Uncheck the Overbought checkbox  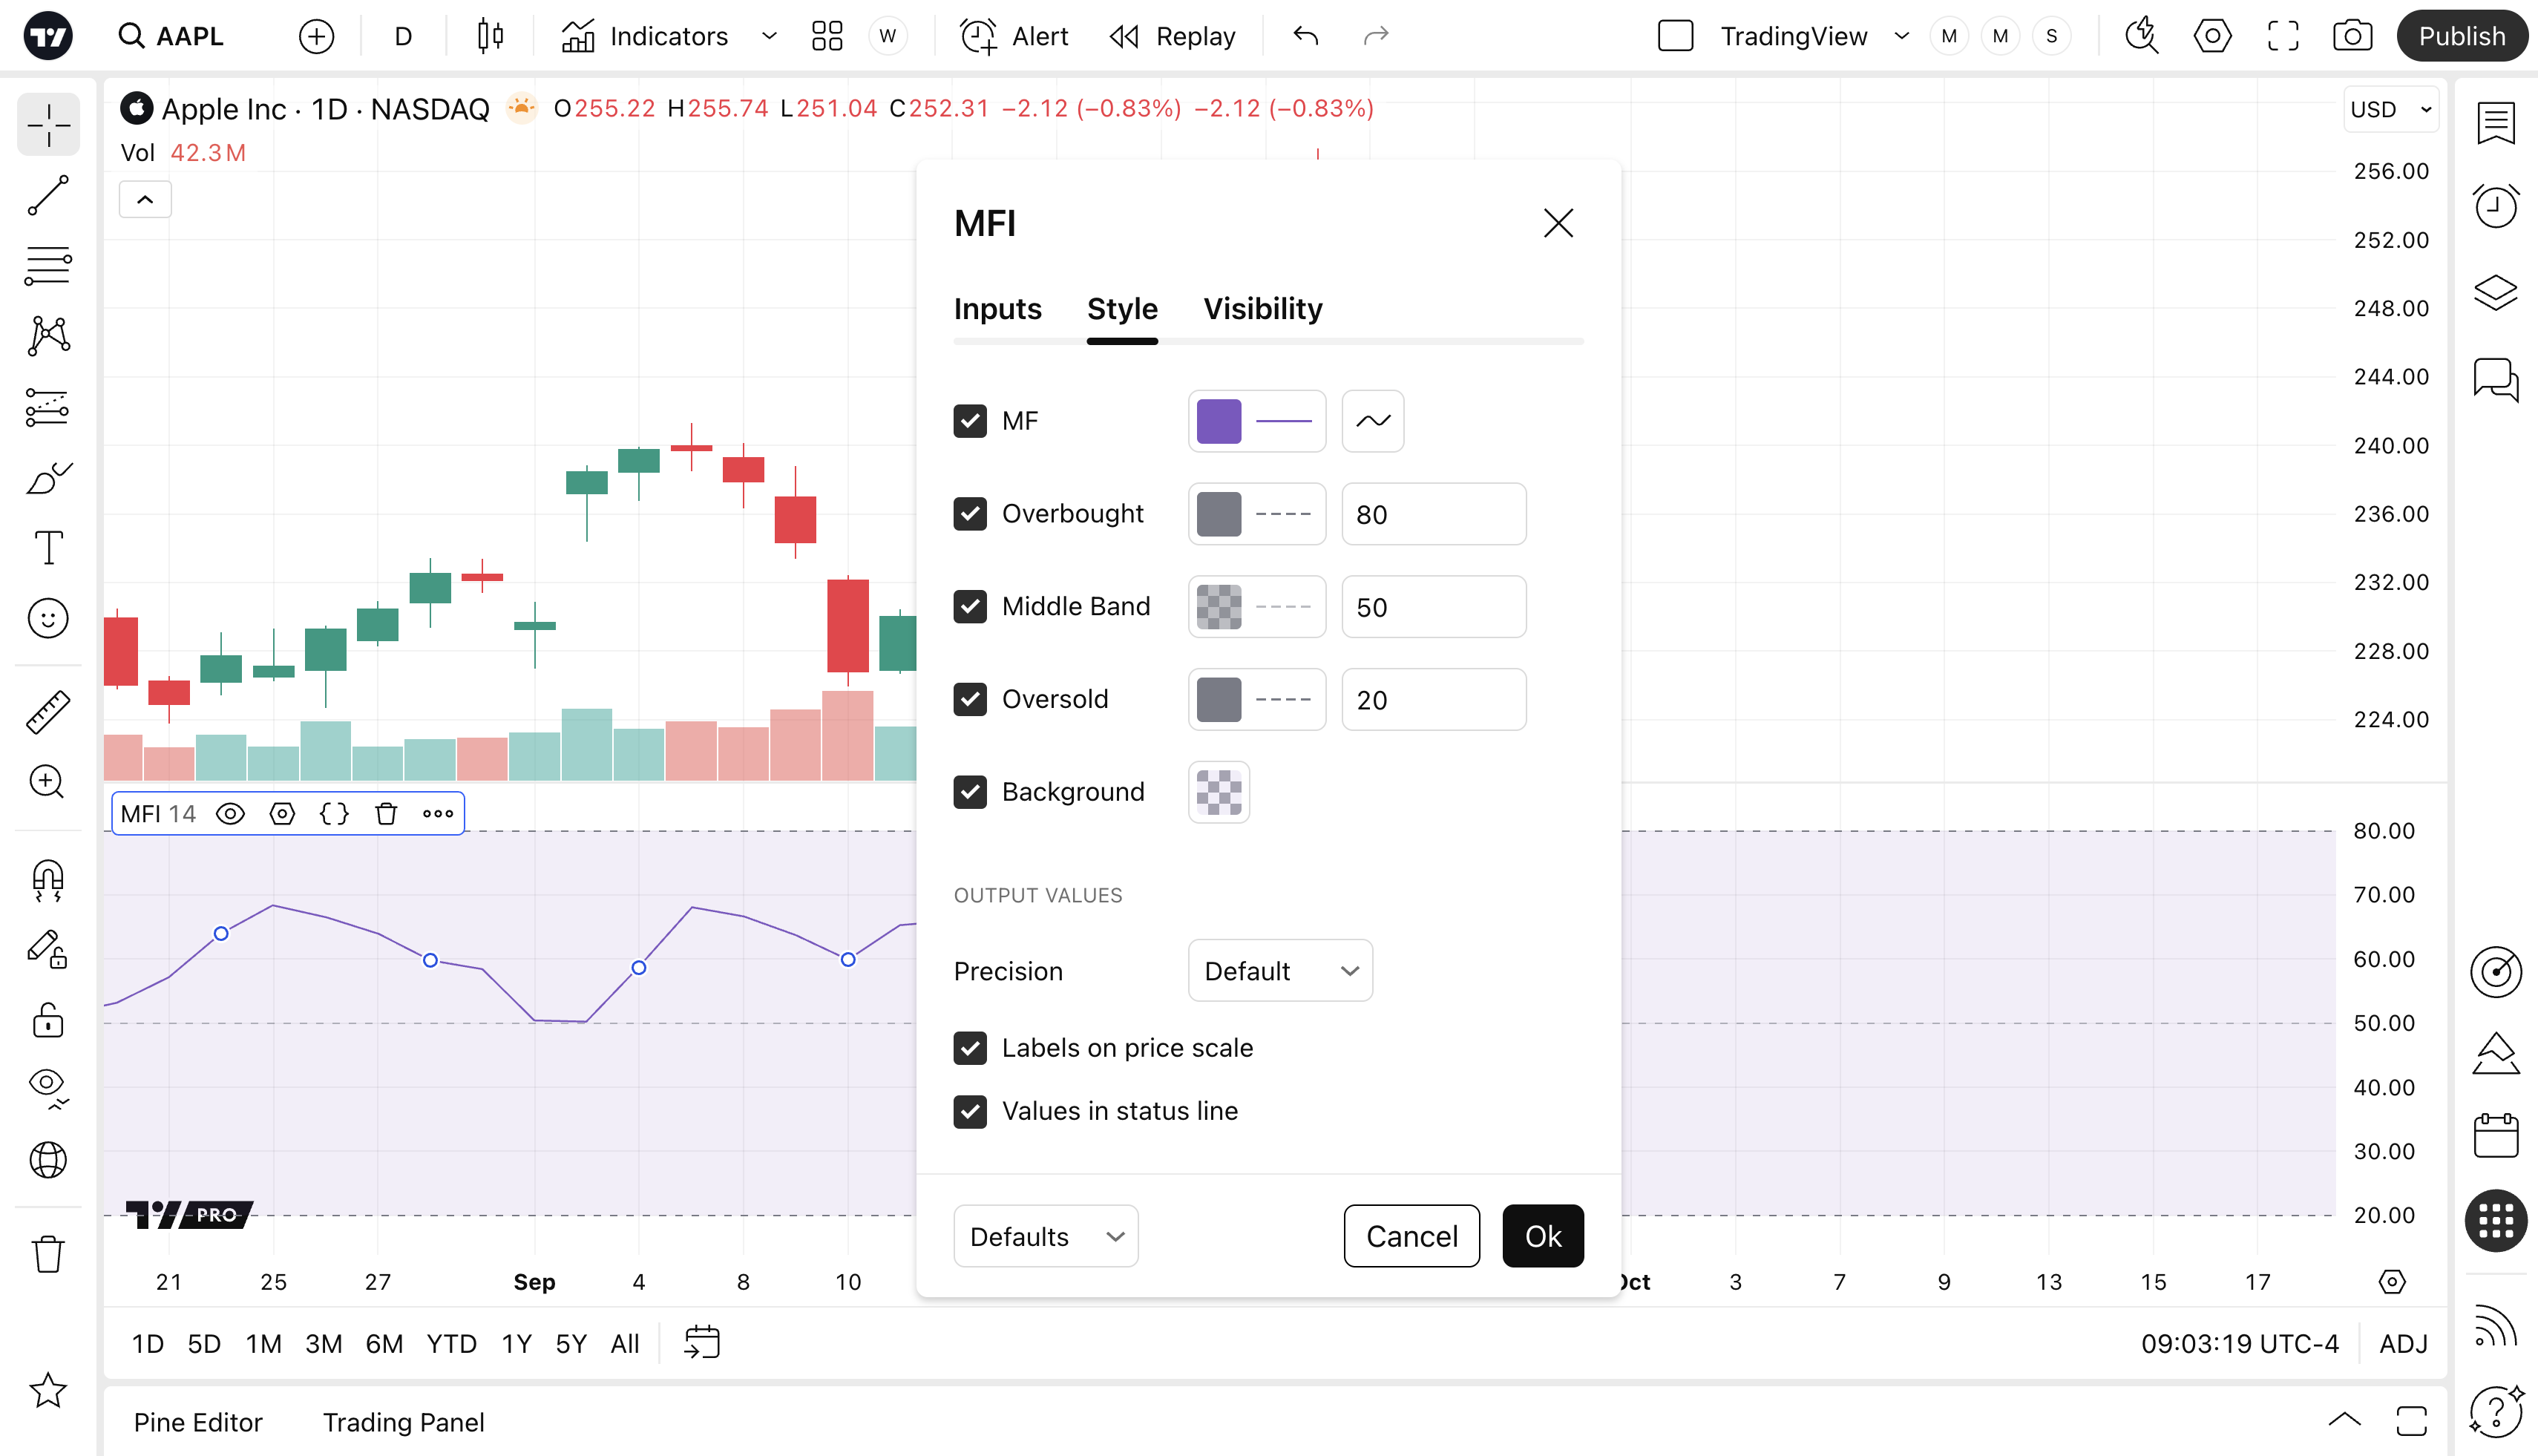pos(970,514)
